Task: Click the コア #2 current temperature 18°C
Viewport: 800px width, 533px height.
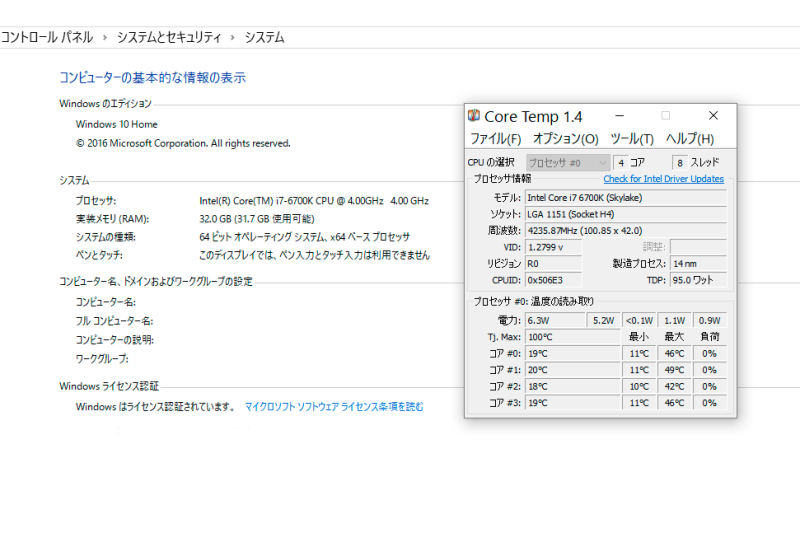Action: click(x=573, y=387)
